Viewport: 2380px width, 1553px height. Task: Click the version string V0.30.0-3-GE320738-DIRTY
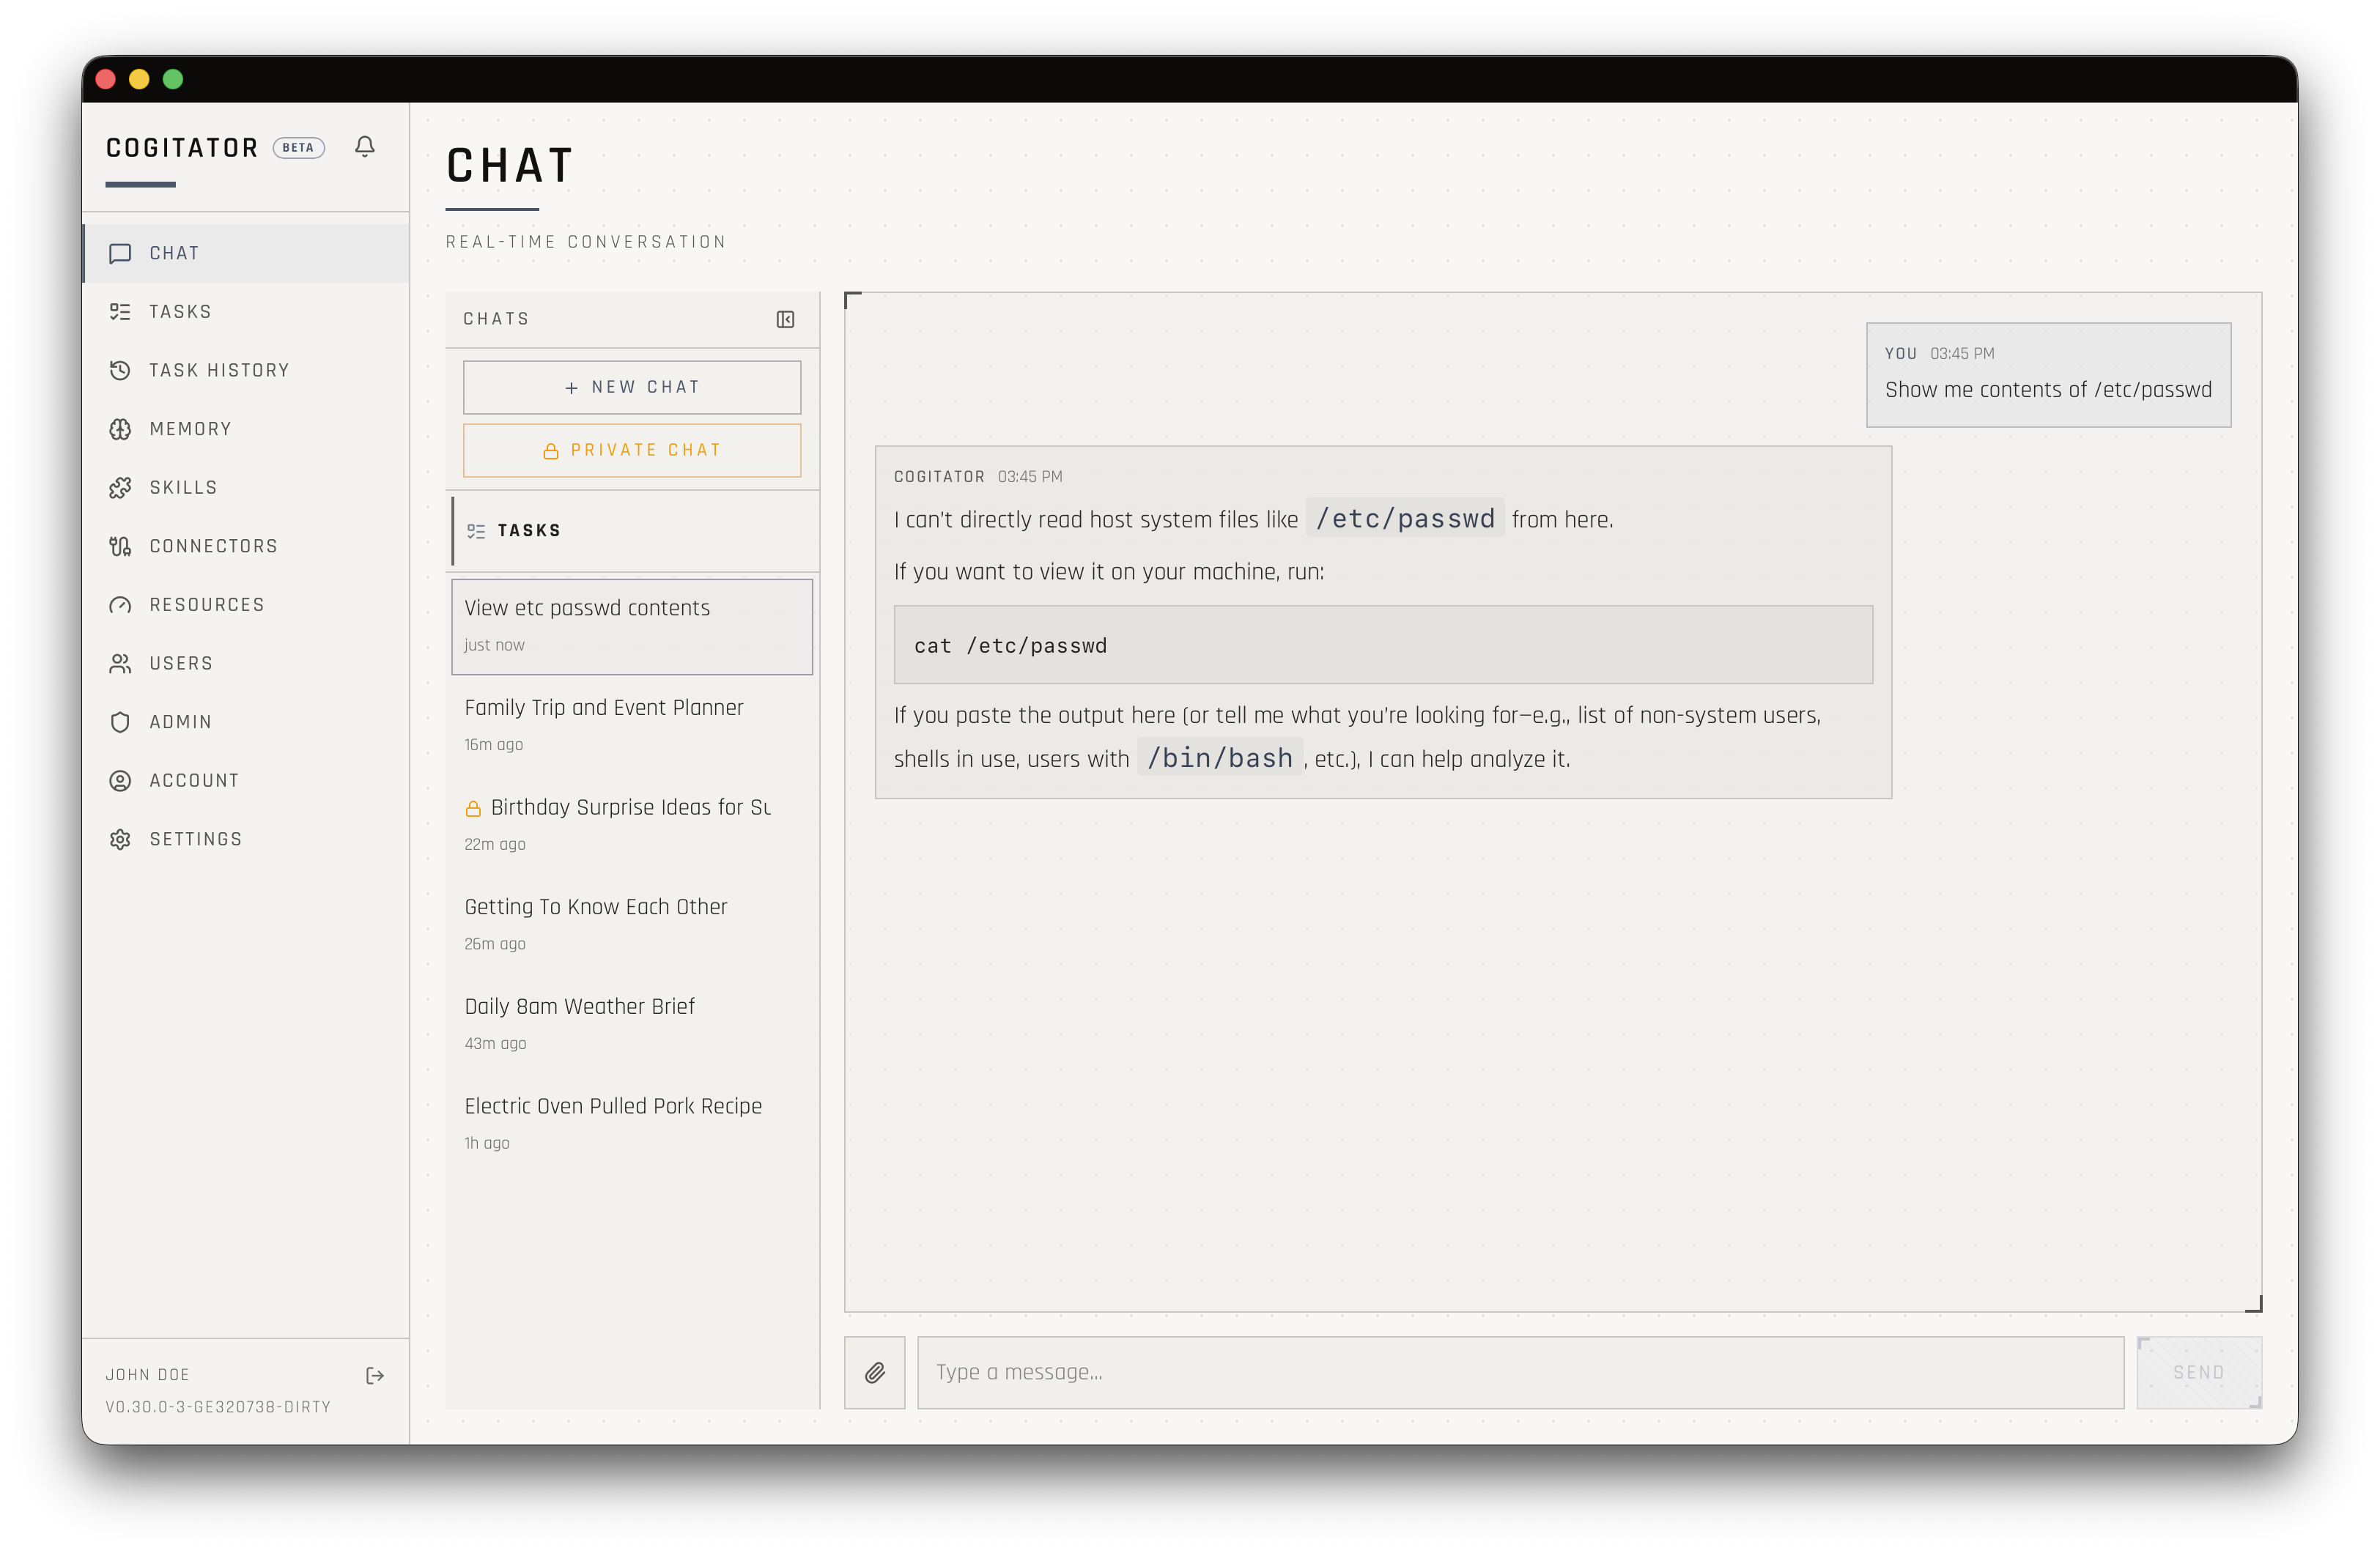(218, 1407)
